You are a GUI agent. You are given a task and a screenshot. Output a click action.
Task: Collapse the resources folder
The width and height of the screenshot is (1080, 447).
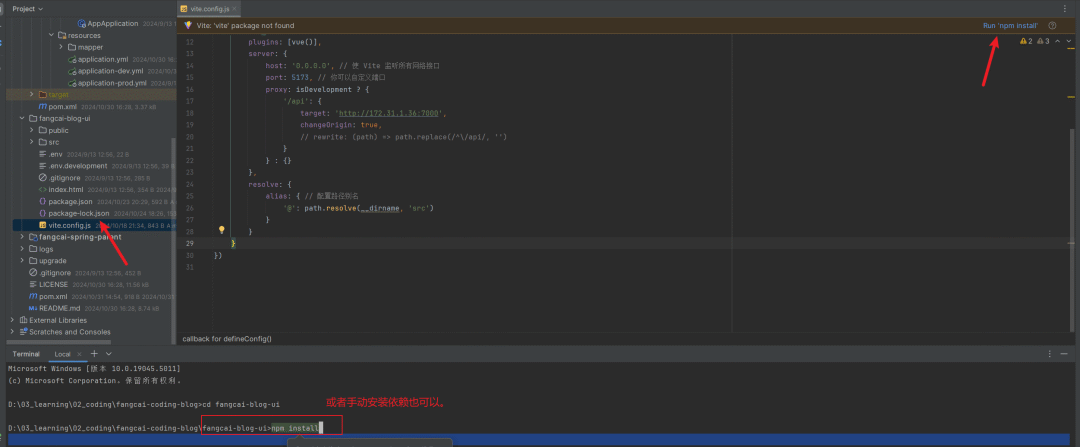point(51,35)
